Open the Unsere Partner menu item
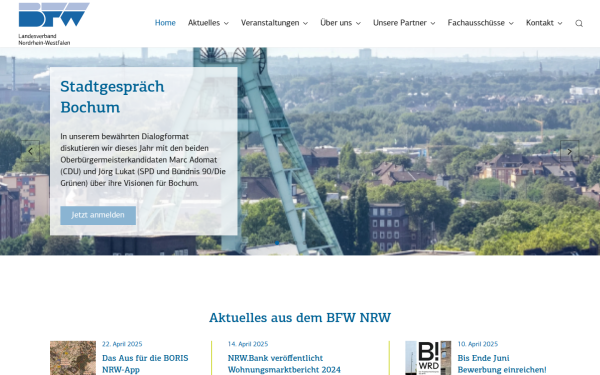The height and width of the screenshot is (375, 600). 400,23
